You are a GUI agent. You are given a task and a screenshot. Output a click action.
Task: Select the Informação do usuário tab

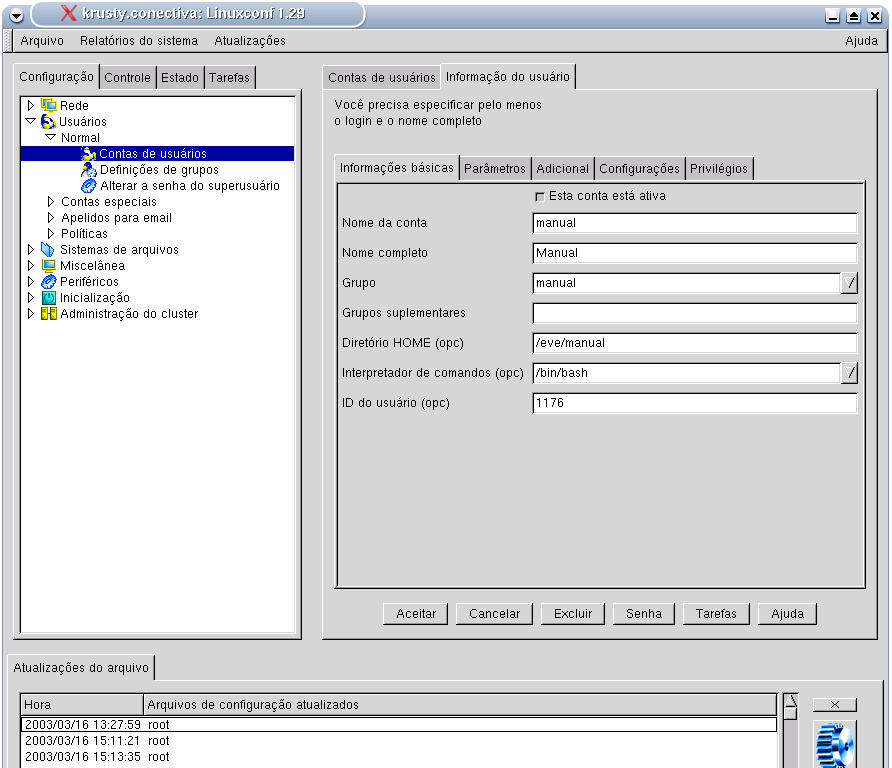click(x=508, y=76)
